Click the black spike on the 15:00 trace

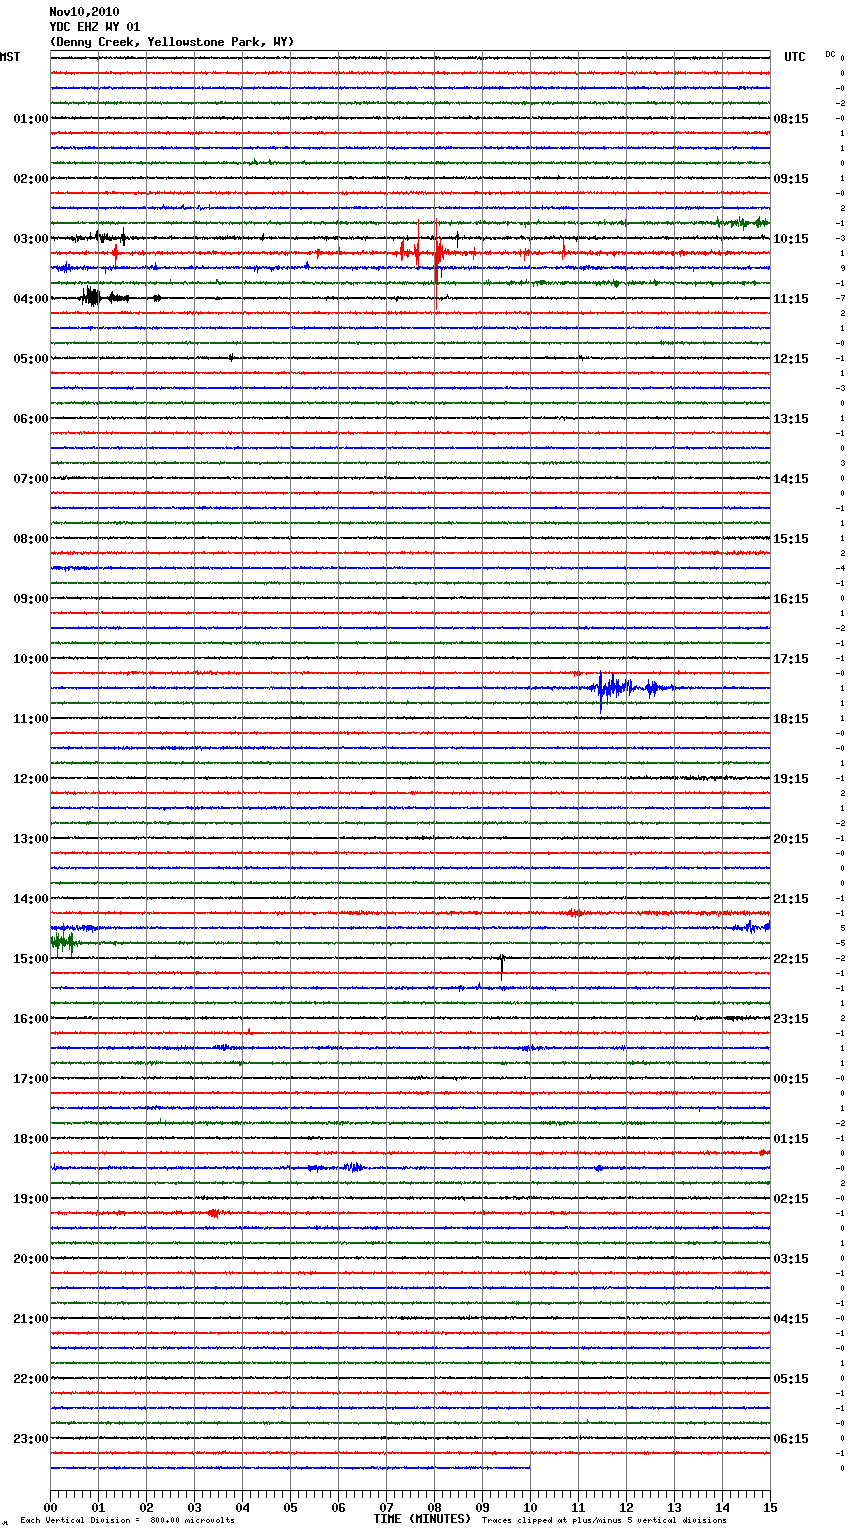point(502,963)
